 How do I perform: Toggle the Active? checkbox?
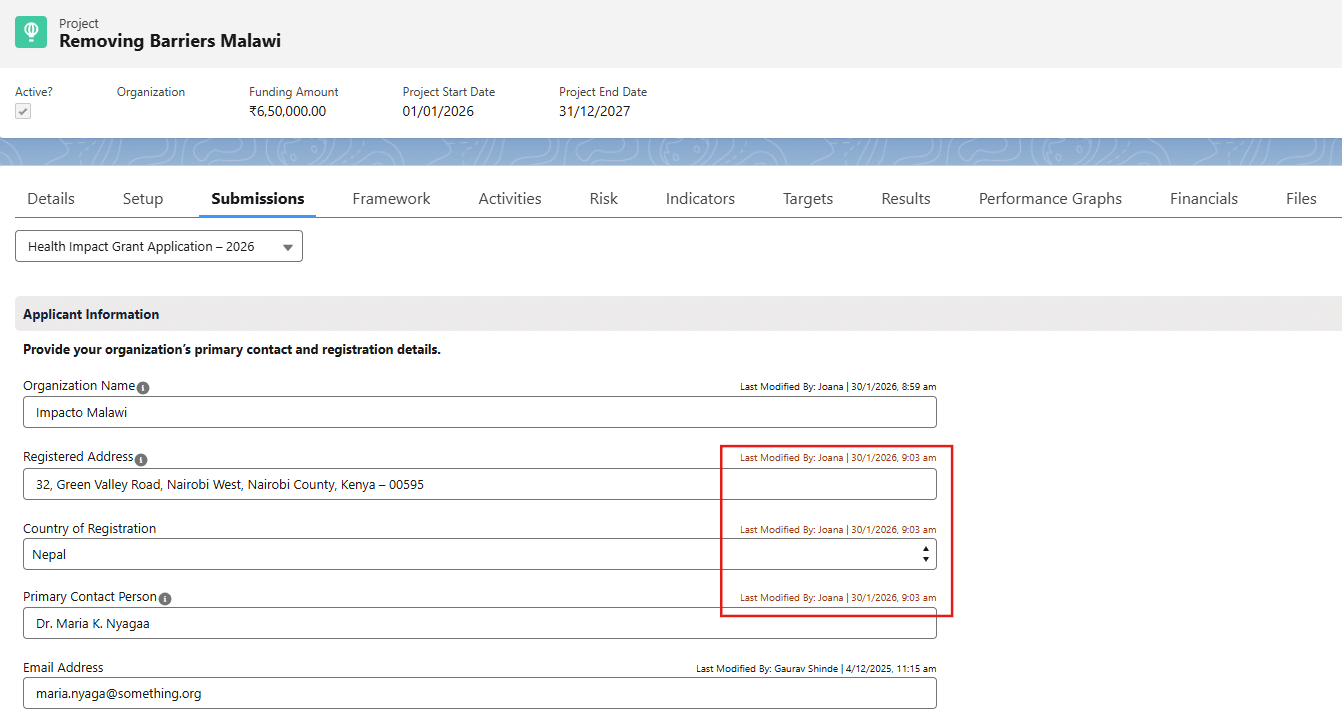click(23, 111)
